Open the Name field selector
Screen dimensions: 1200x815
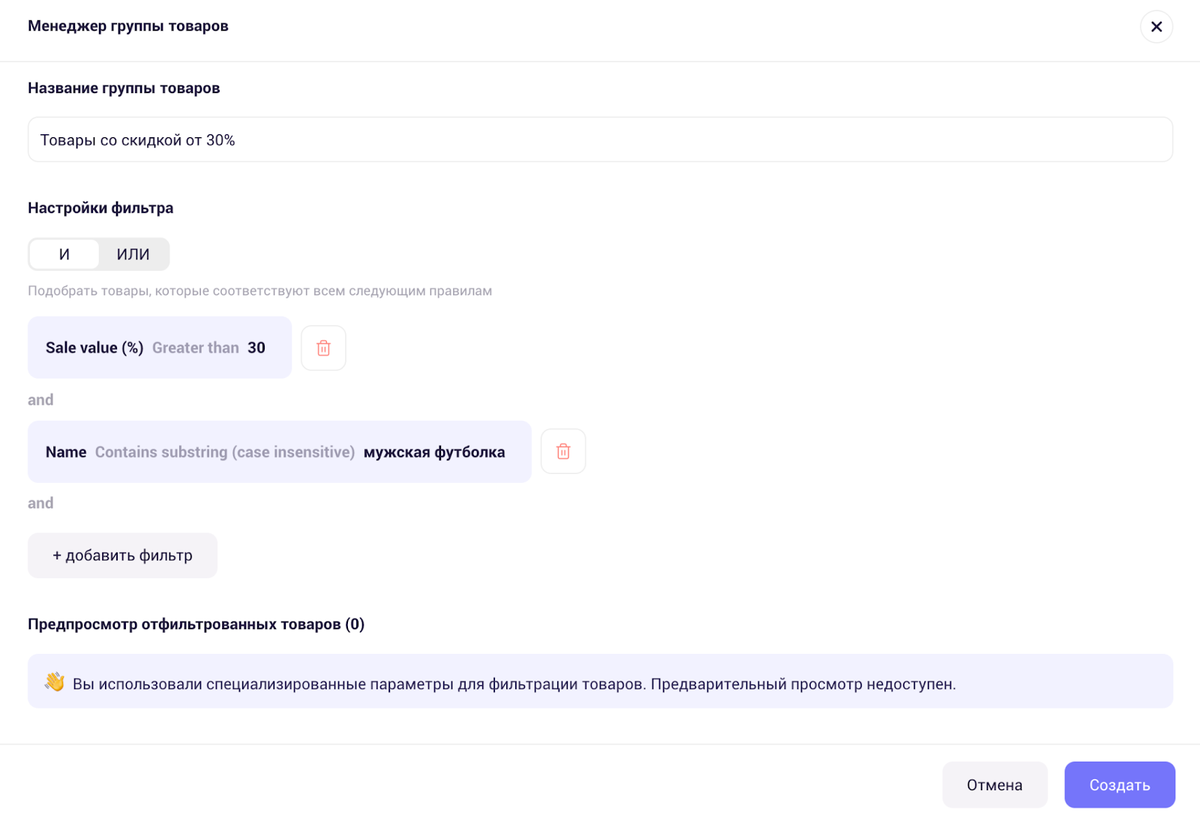pos(66,452)
